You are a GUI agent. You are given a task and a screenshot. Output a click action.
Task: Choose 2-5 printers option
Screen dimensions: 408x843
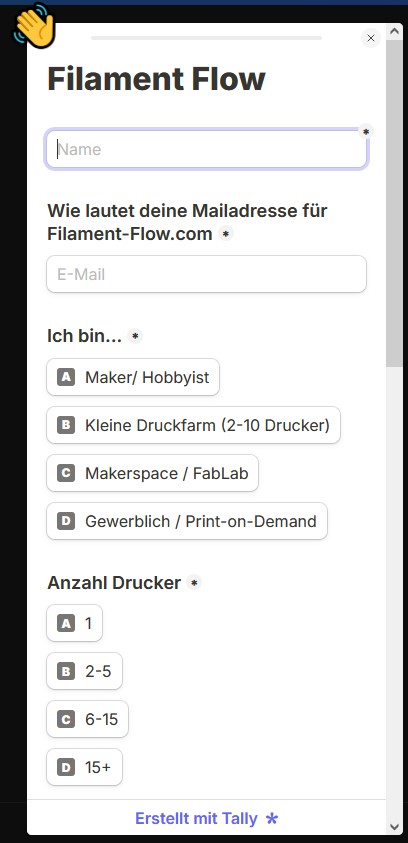[x=84, y=671]
